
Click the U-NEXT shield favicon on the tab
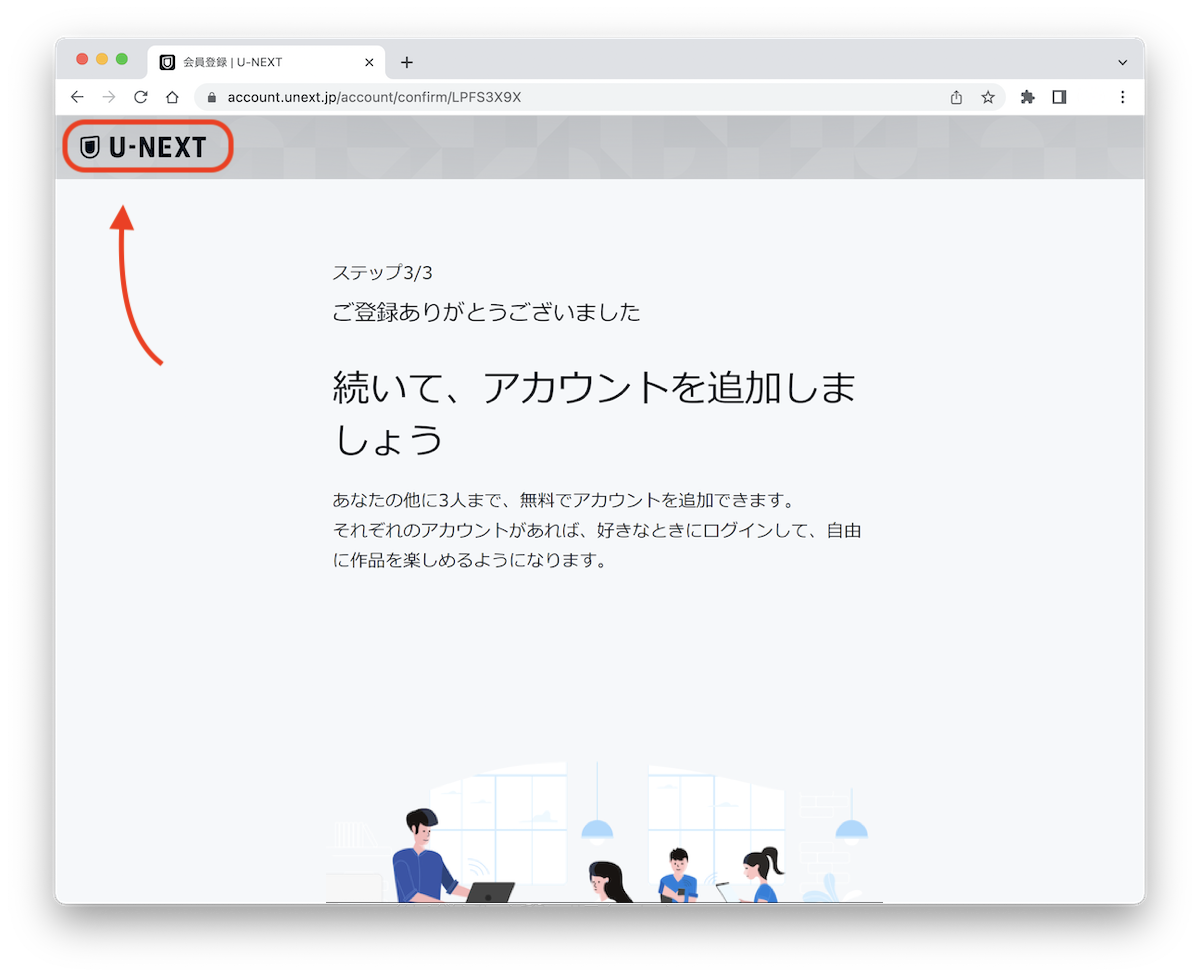coord(165,61)
